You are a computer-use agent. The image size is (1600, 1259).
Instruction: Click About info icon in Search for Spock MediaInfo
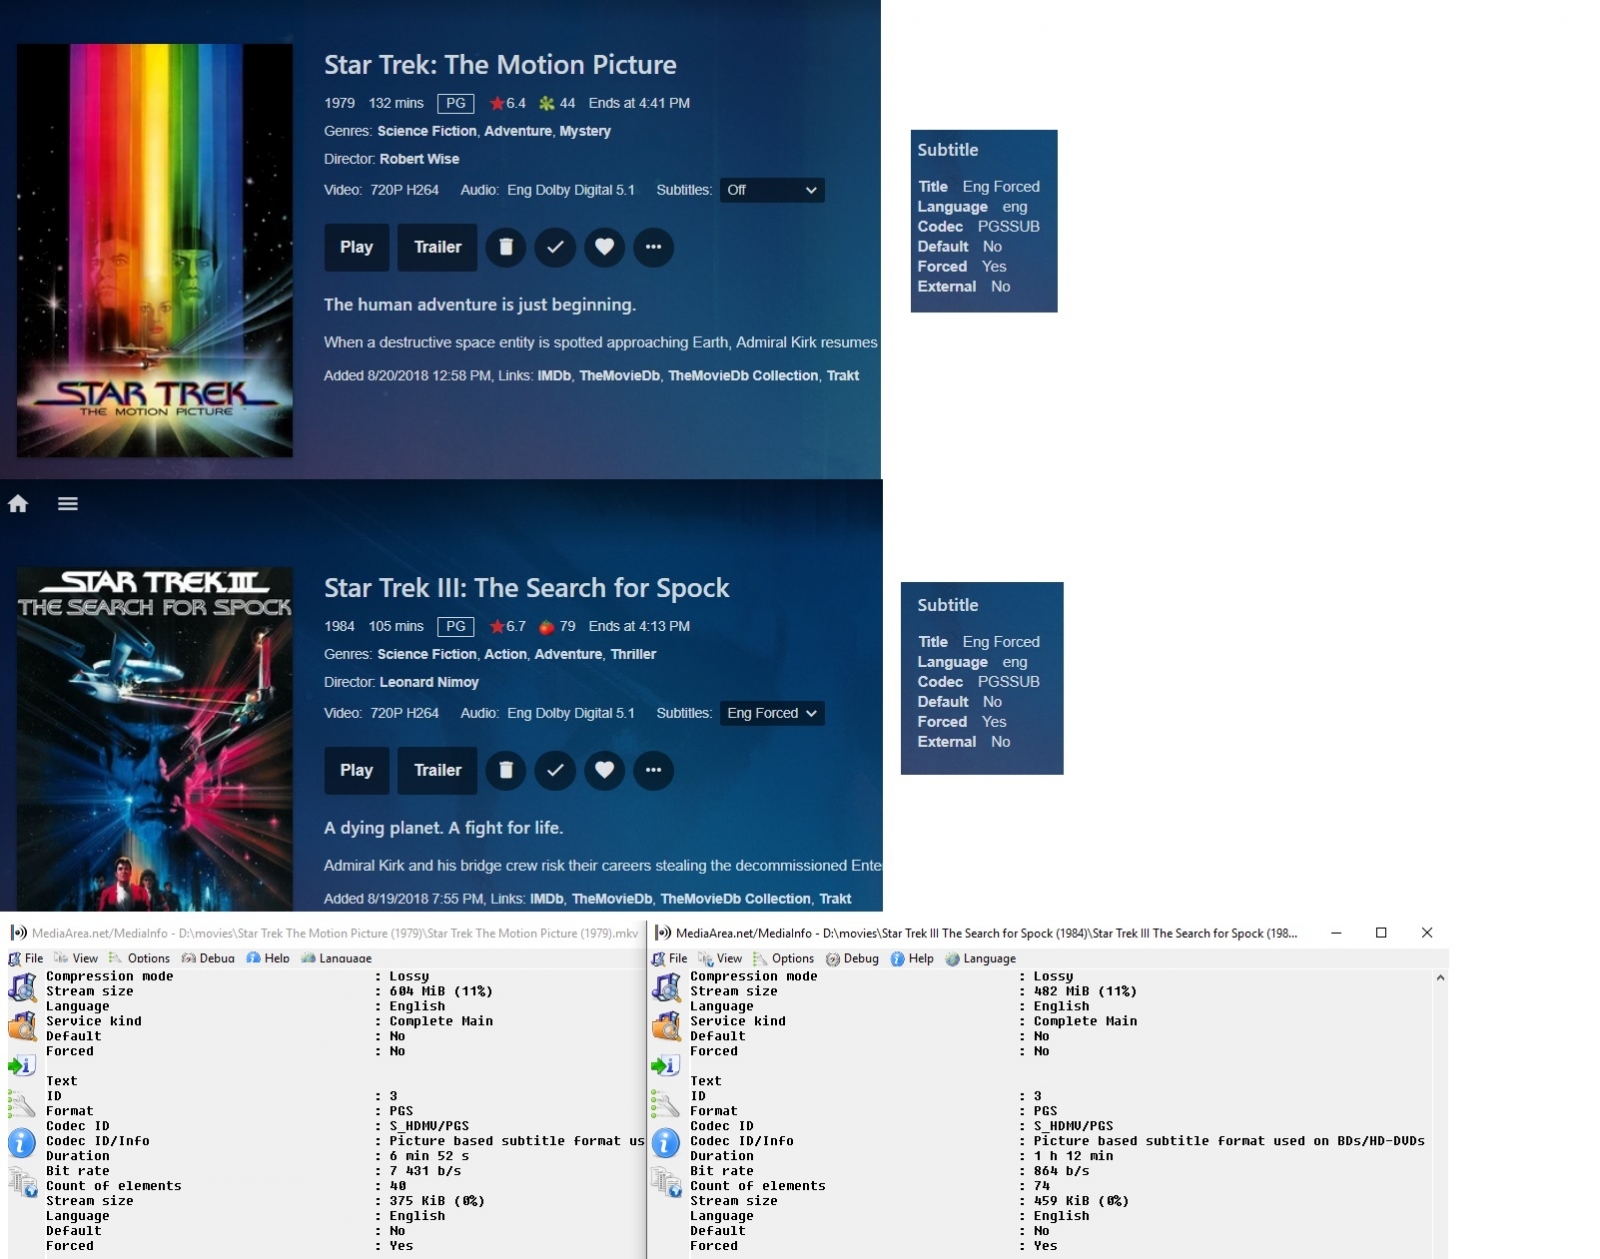[666, 1143]
